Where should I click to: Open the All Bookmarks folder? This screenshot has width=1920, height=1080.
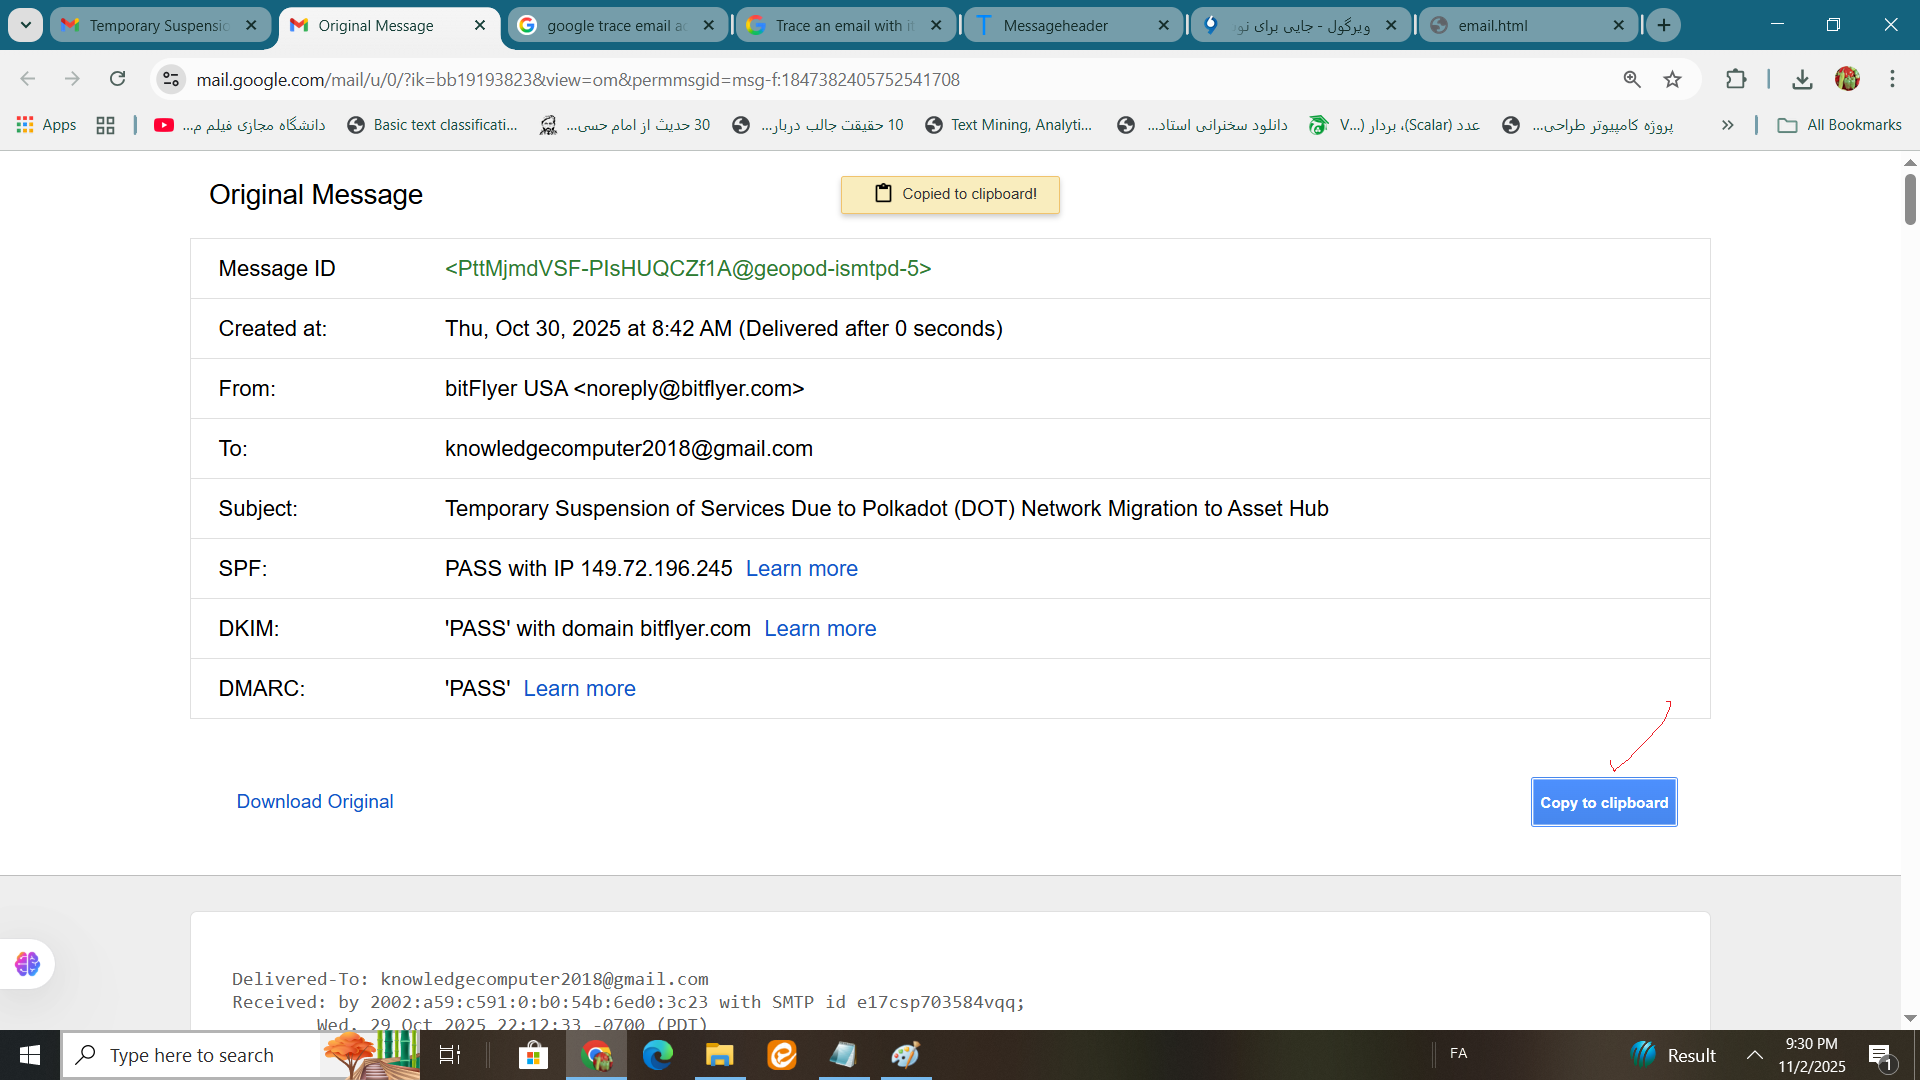pos(1840,125)
